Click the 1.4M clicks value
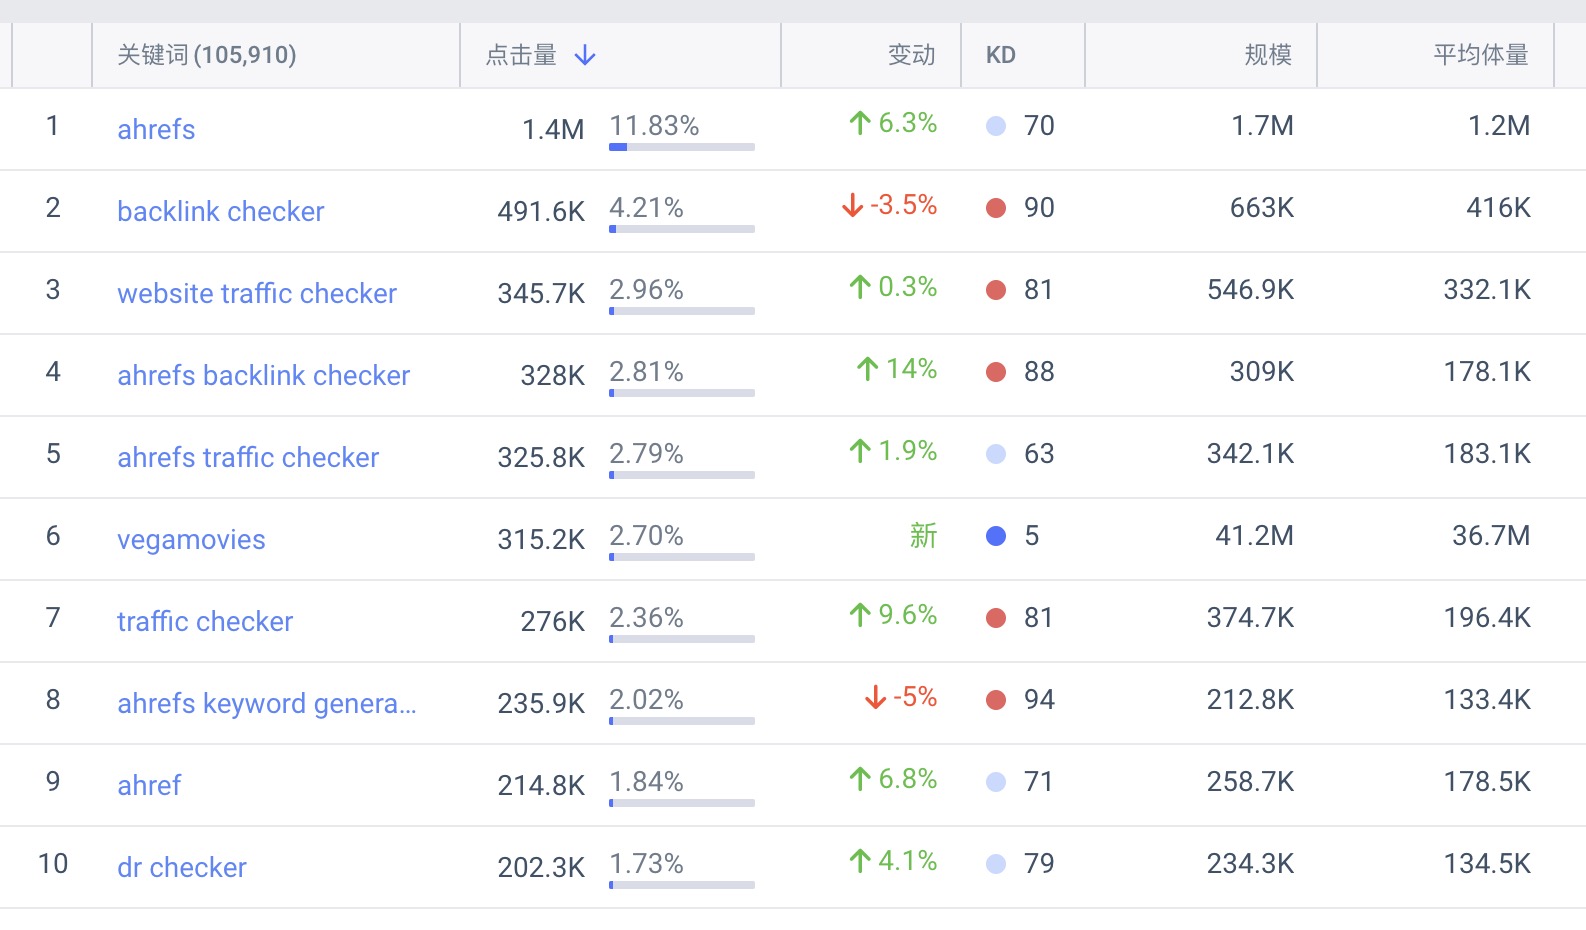 pos(553,130)
